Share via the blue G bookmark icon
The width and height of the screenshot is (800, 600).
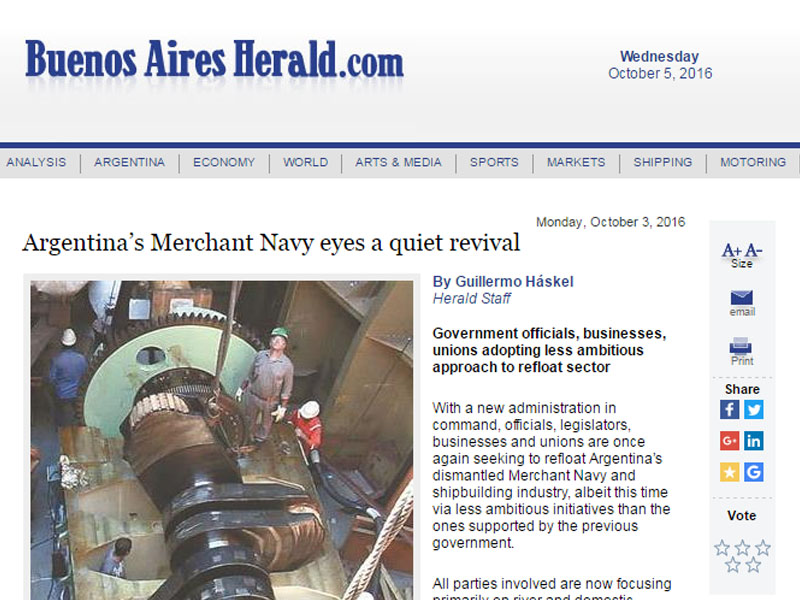754,472
